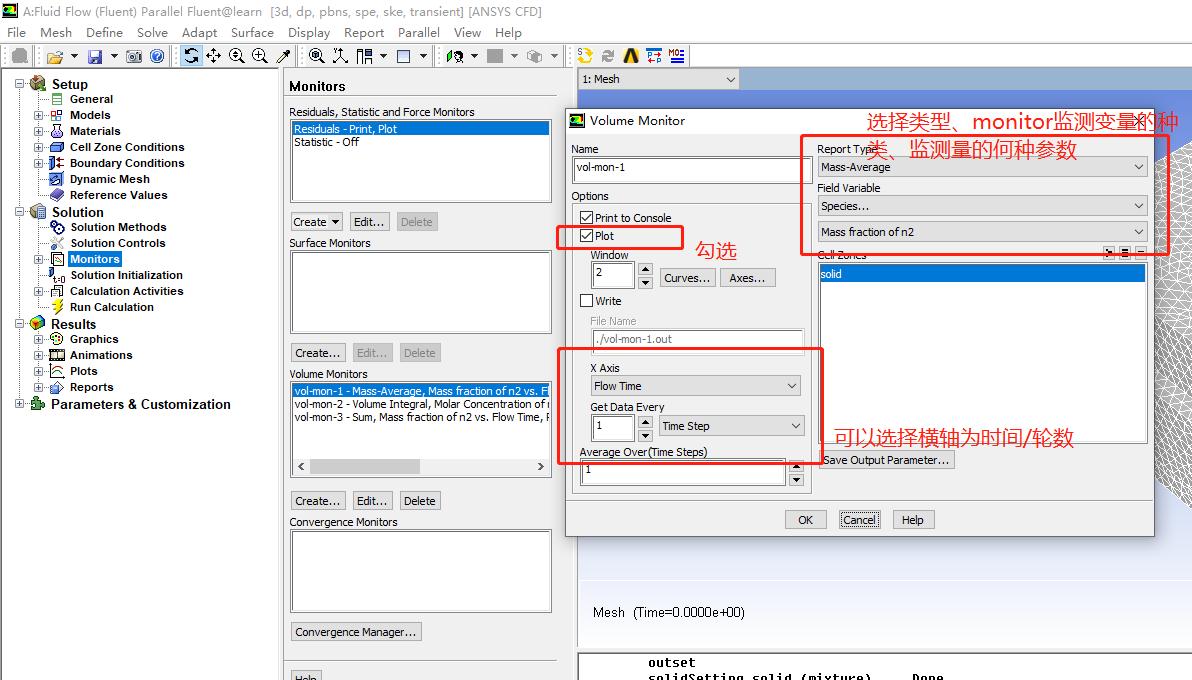This screenshot has height=680, width=1192.
Task: Expand the Boundary Conditions tree node
Action: [39, 163]
